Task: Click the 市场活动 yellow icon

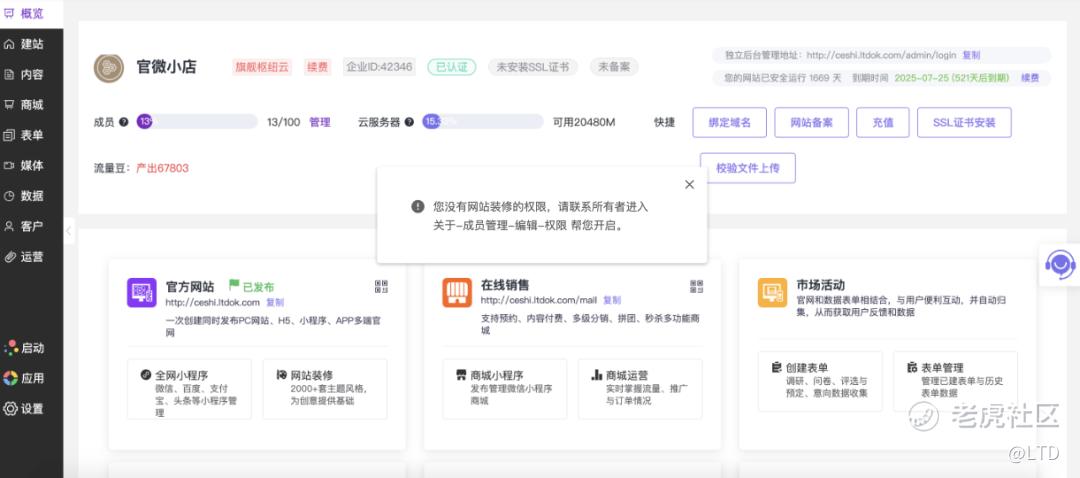Action: (x=772, y=292)
